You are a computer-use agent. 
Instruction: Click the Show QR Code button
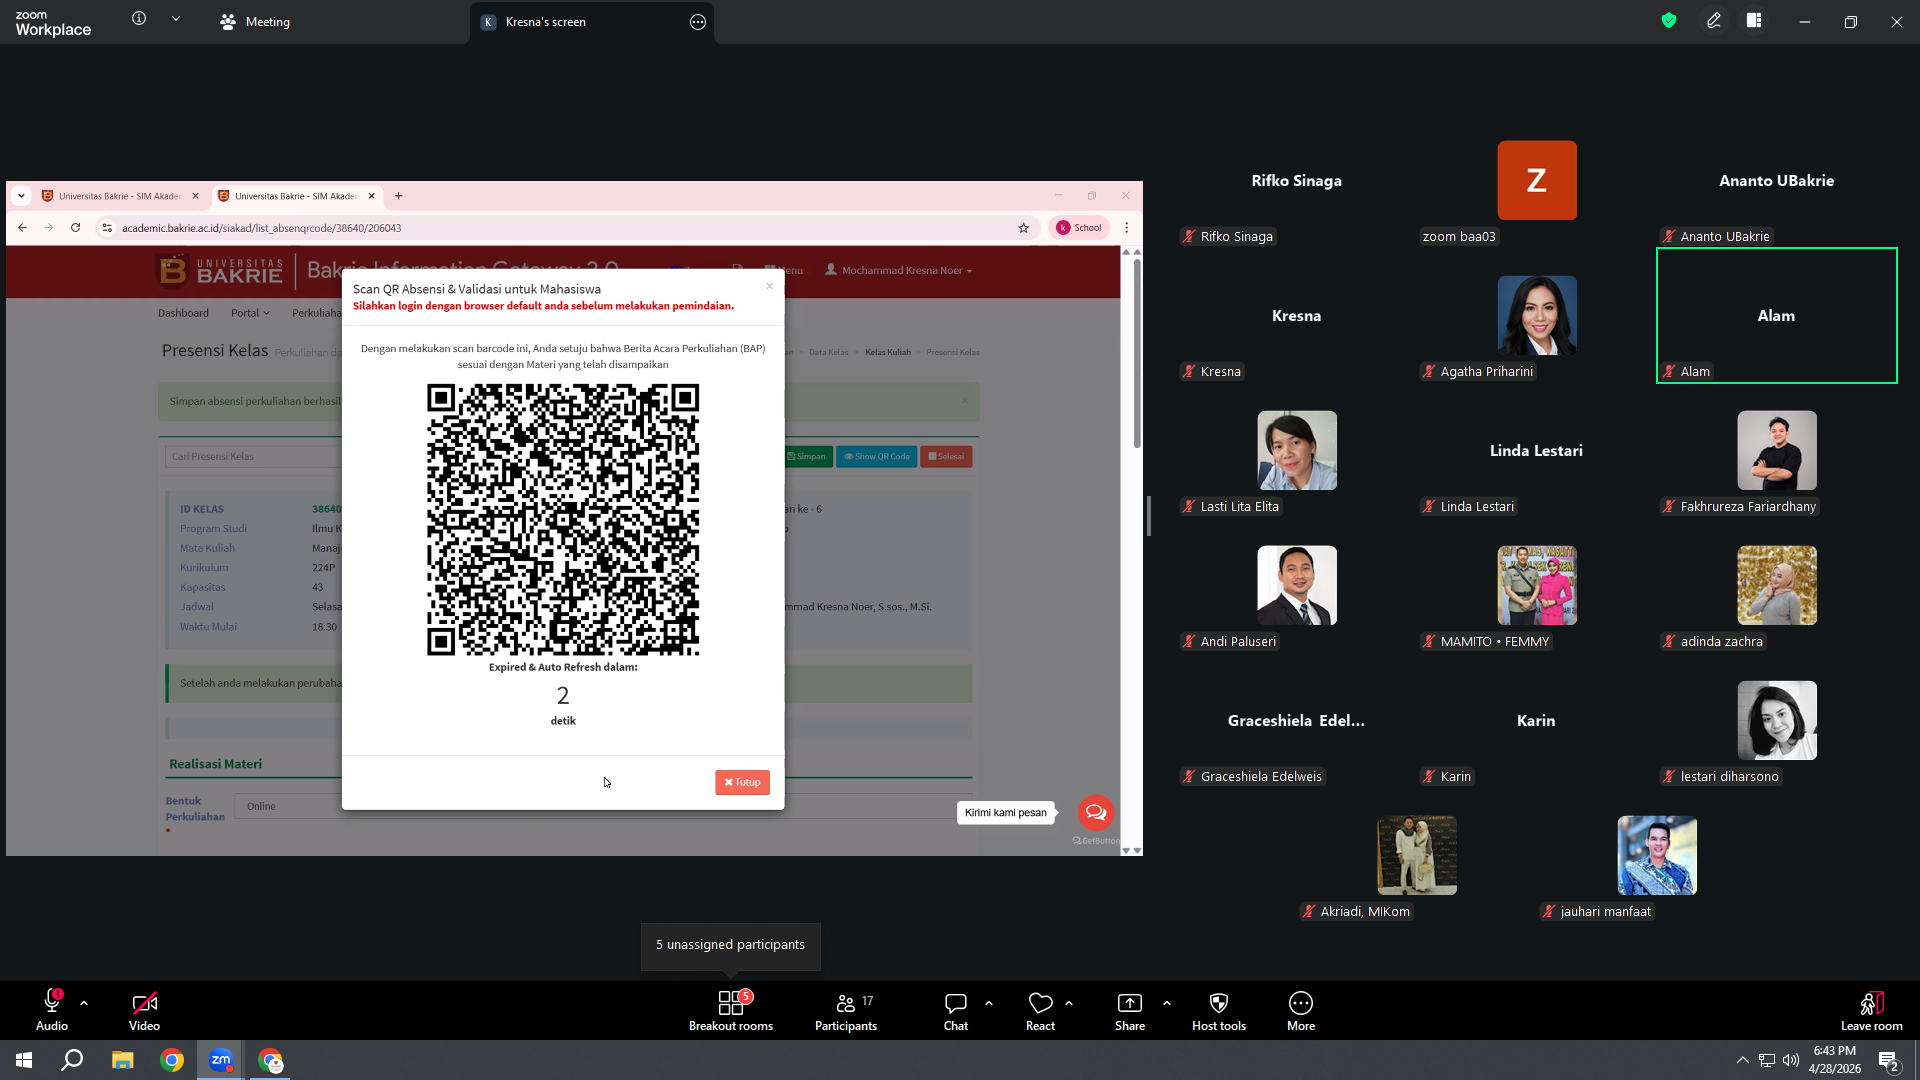[x=876, y=457]
